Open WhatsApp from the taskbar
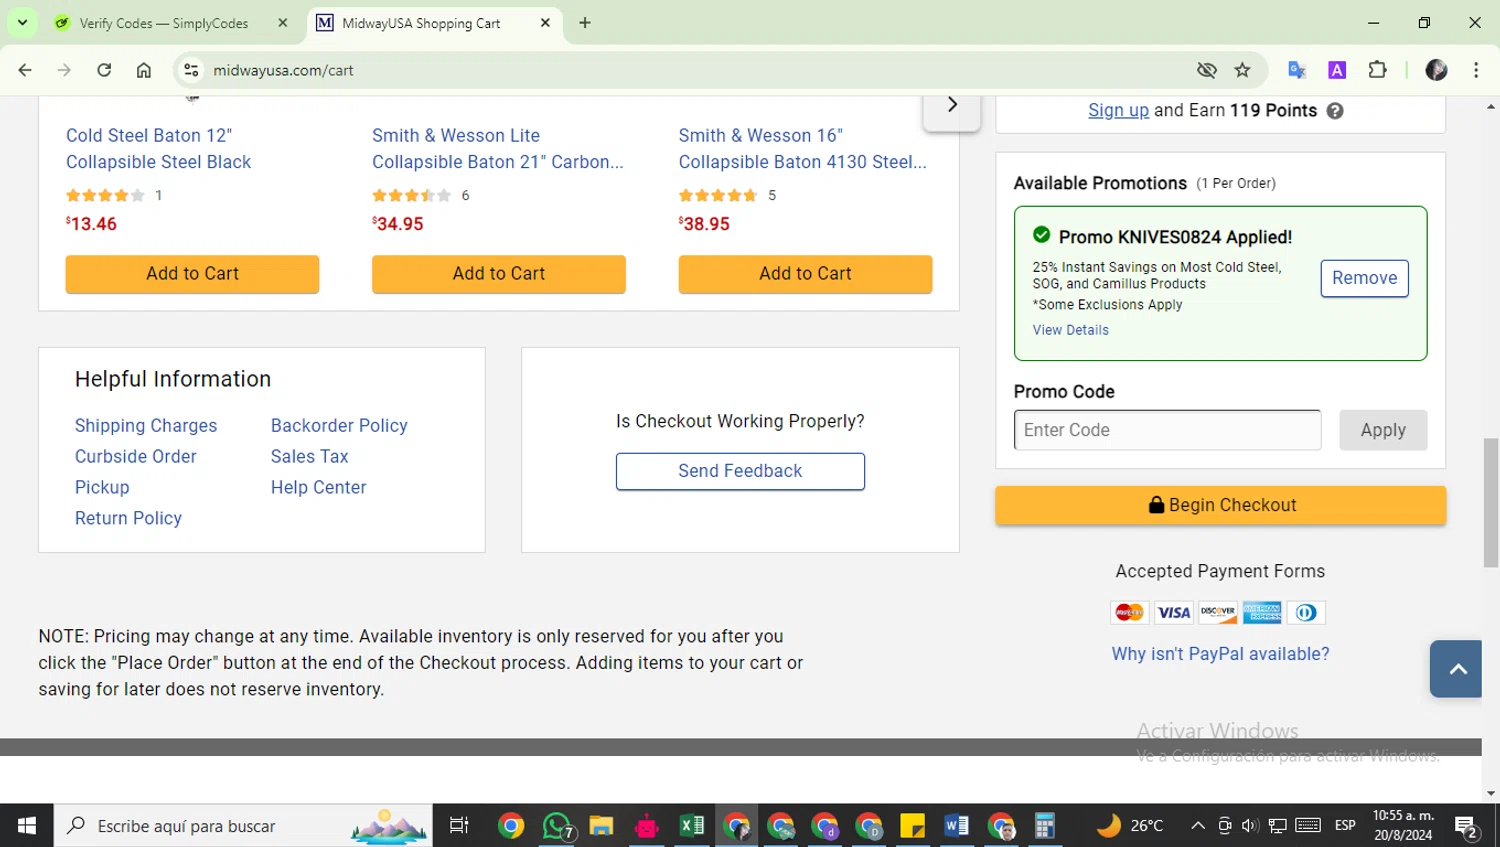The height and width of the screenshot is (847, 1500). (x=557, y=826)
